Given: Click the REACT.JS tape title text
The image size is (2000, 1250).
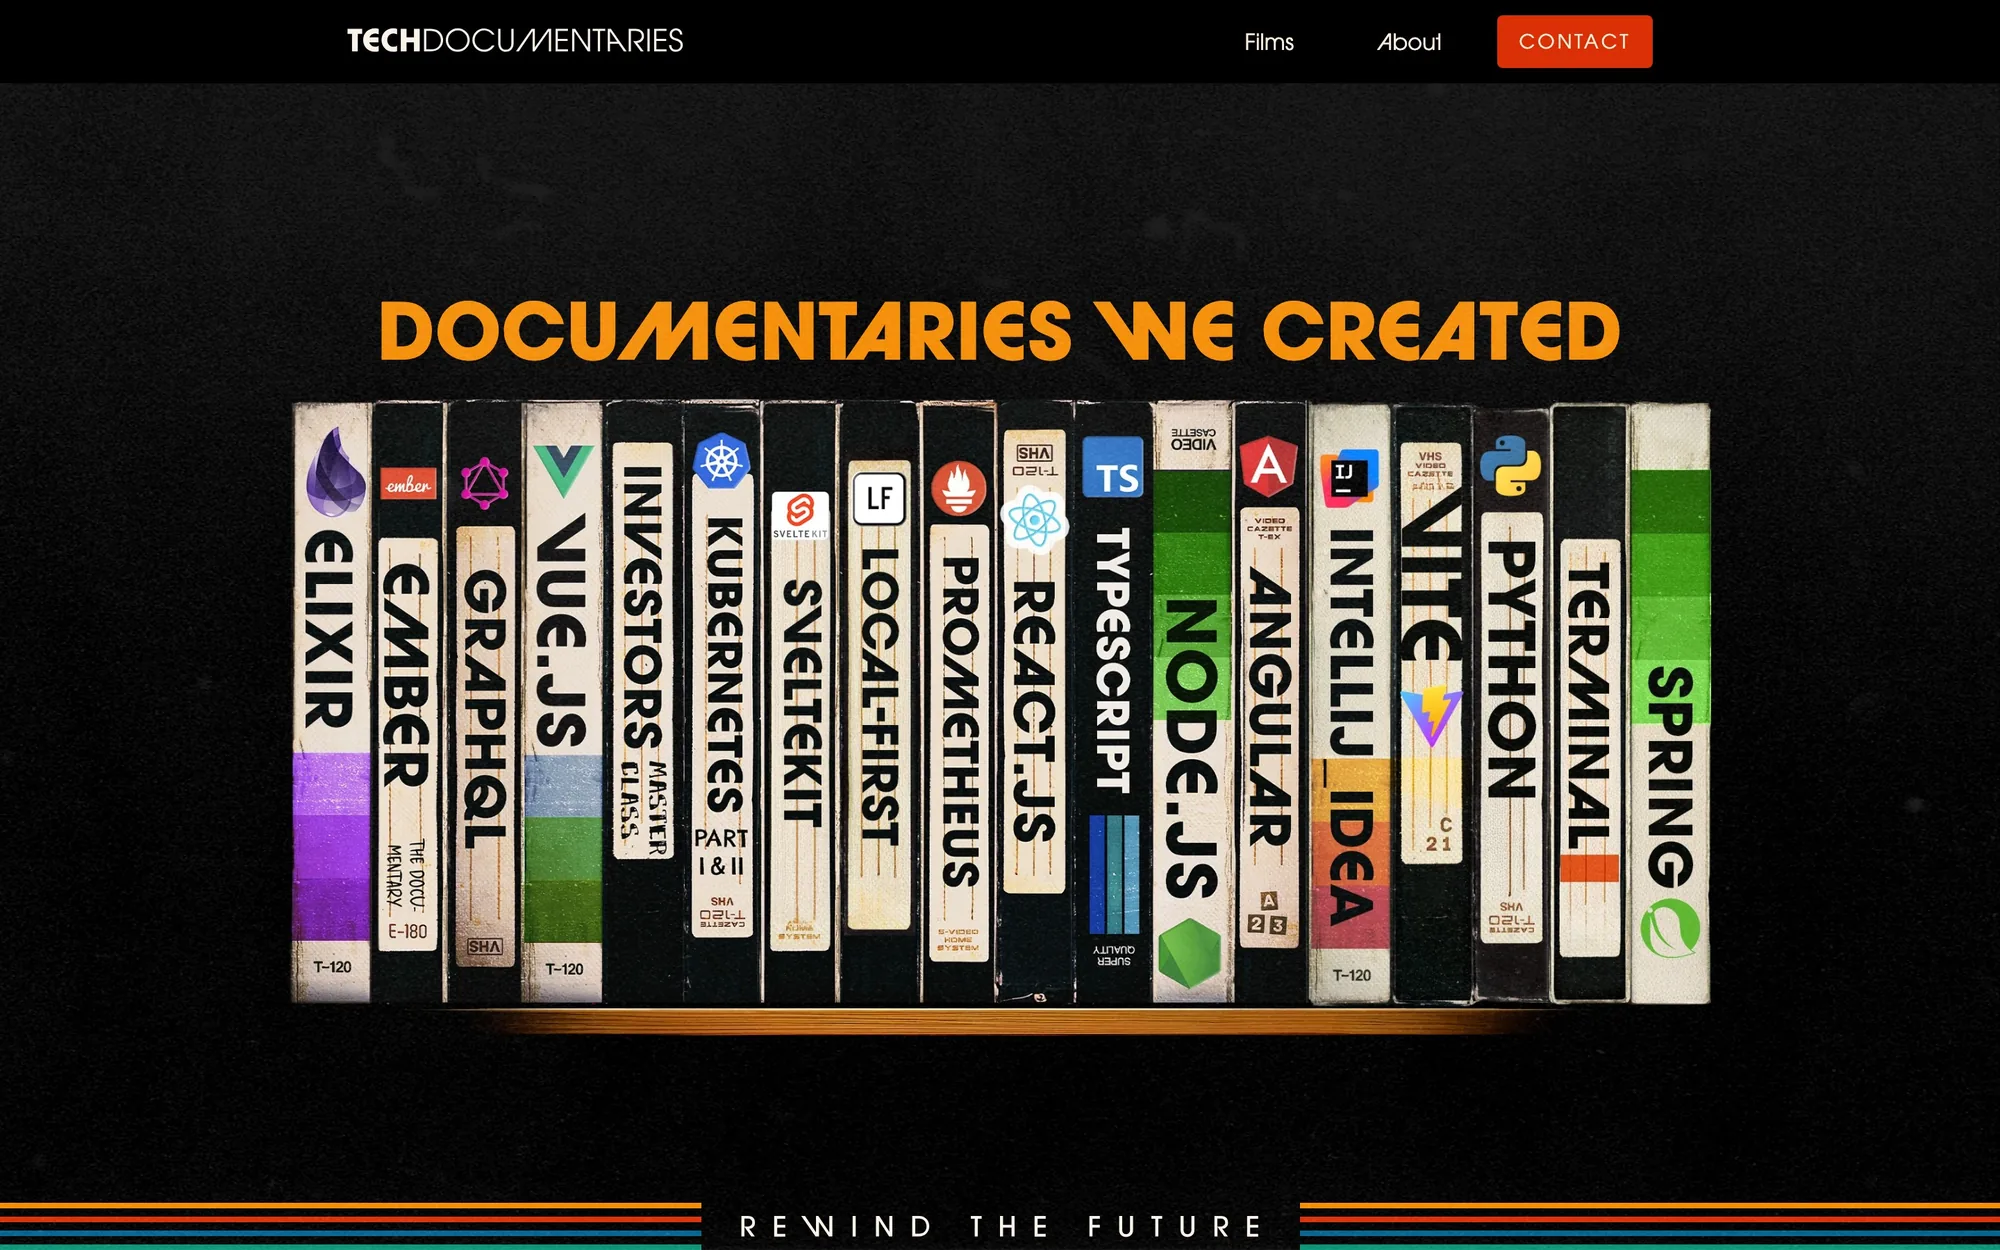Looking at the screenshot, I should (x=1034, y=712).
